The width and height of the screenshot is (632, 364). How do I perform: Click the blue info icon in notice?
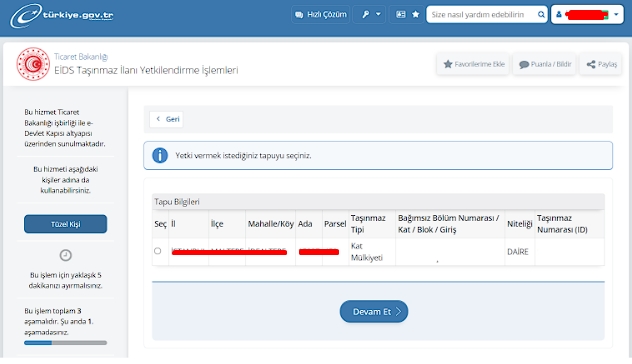coord(160,155)
